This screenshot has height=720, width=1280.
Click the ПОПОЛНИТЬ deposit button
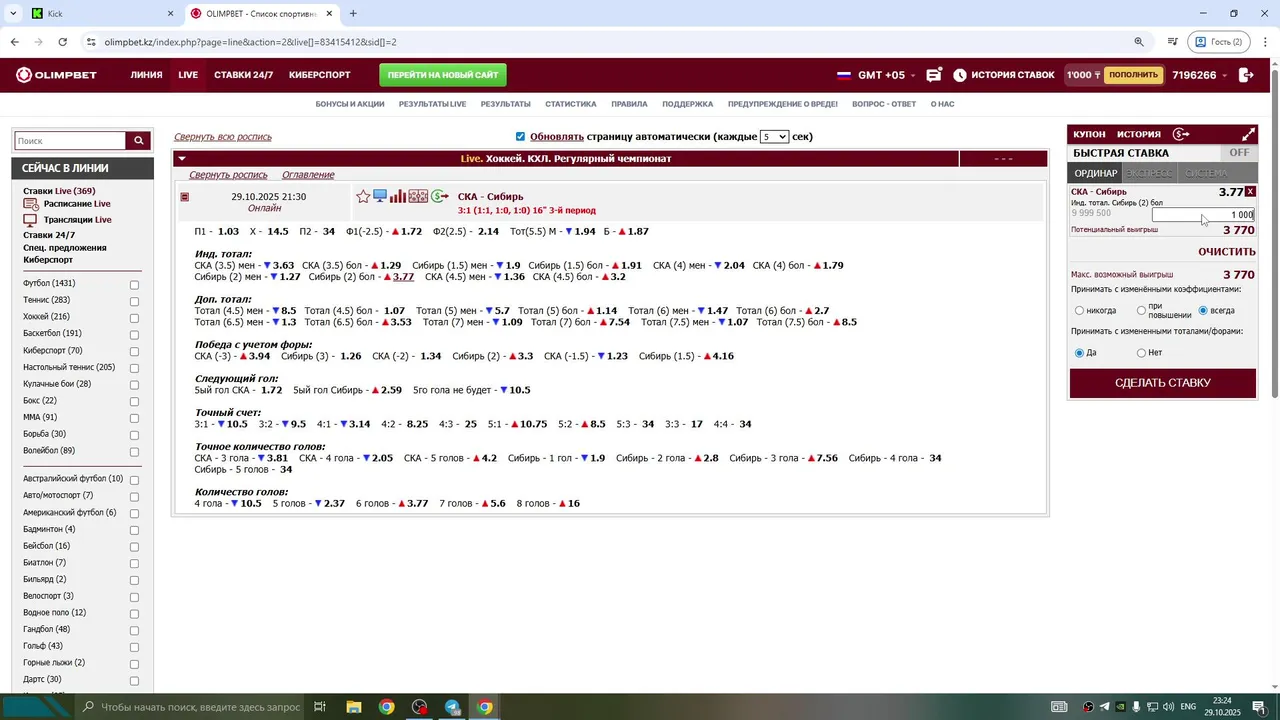[x=1134, y=75]
